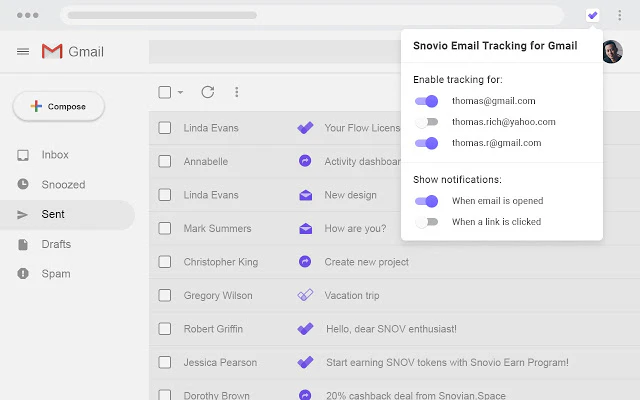Screen dimensions: 640x400
Task: Expand the select-all dropdown arrow
Action: click(x=180, y=92)
